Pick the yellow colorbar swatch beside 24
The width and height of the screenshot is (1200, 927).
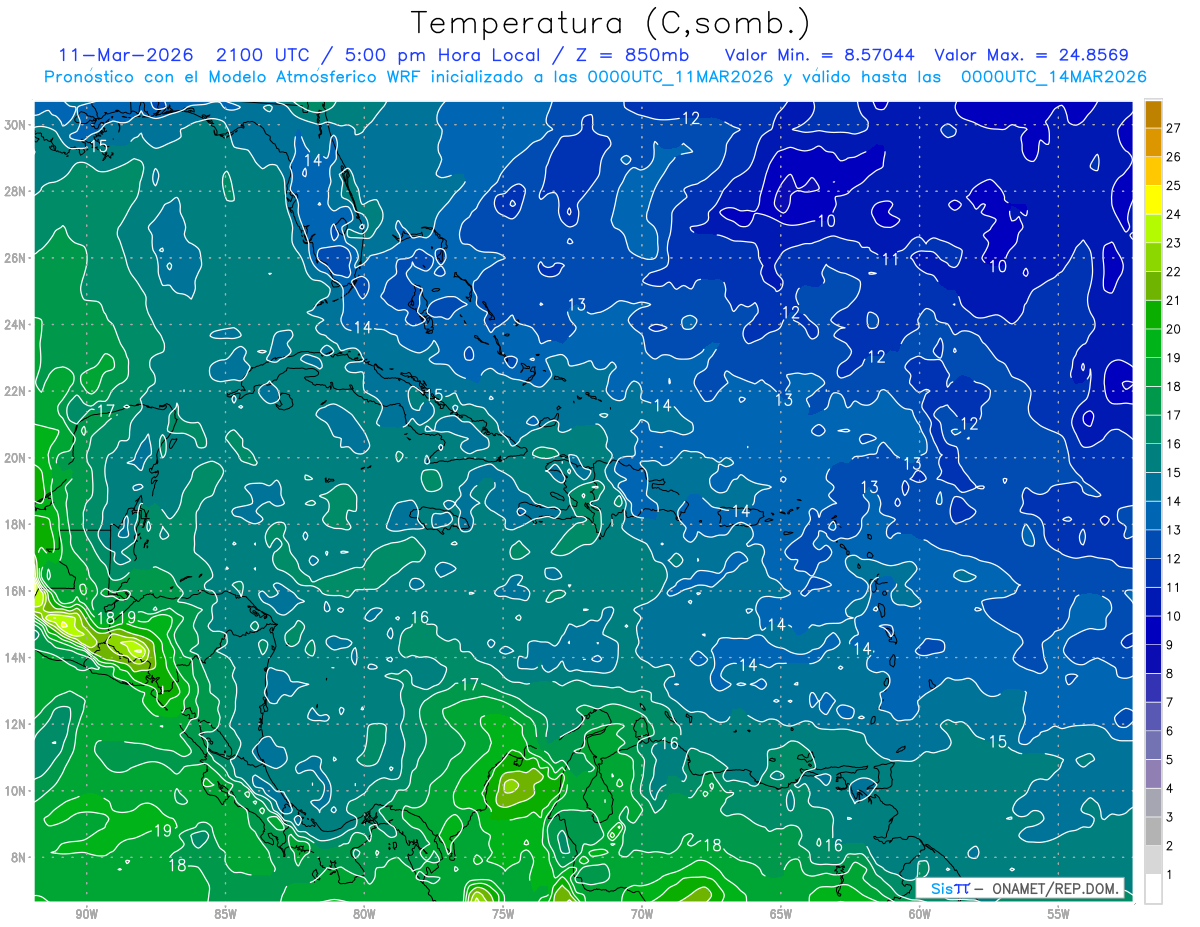click(x=1153, y=199)
